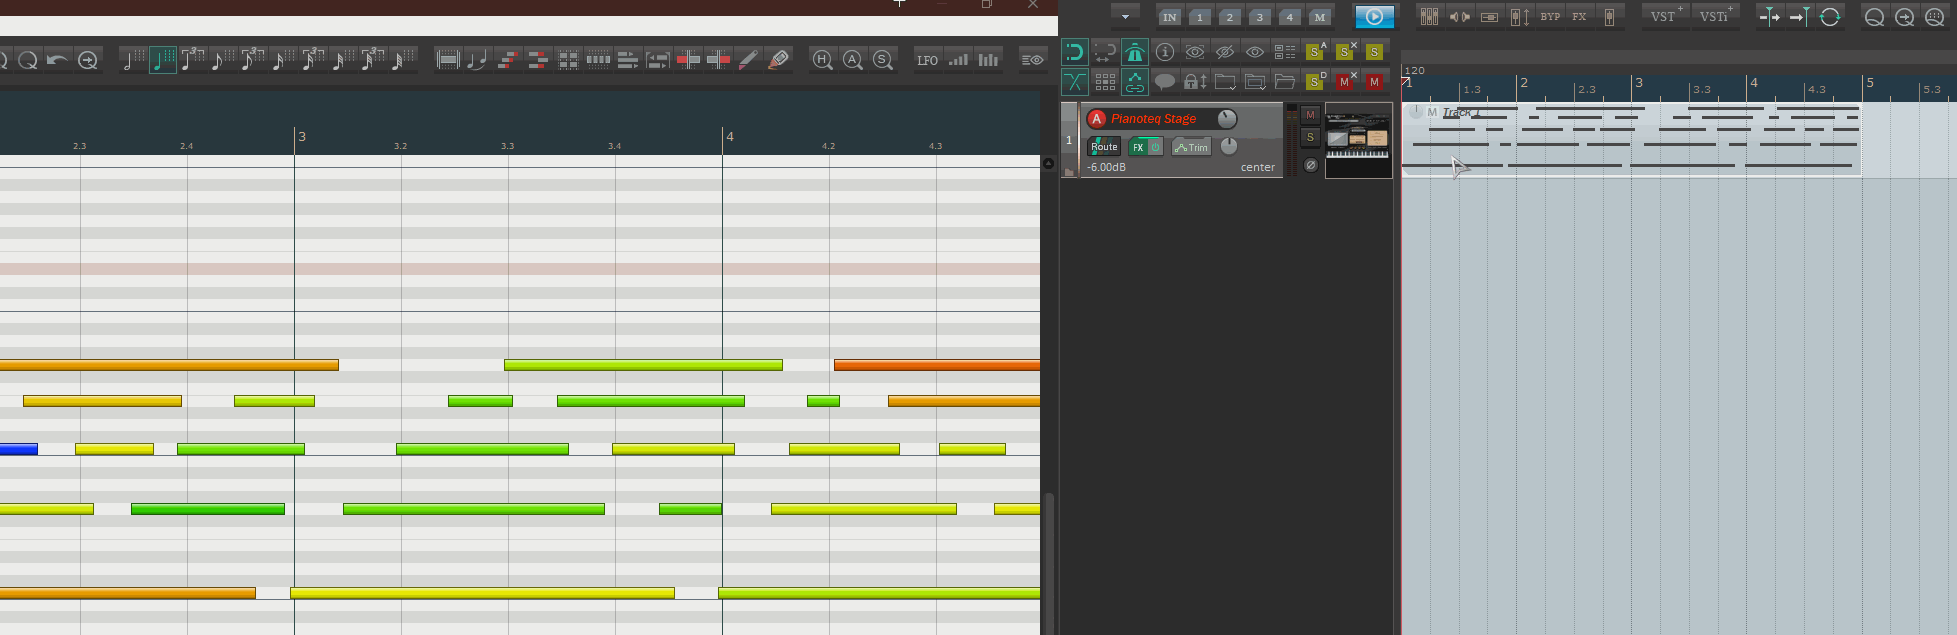The height and width of the screenshot is (635, 1957).
Task: Open the Route button on track
Action: (1104, 147)
